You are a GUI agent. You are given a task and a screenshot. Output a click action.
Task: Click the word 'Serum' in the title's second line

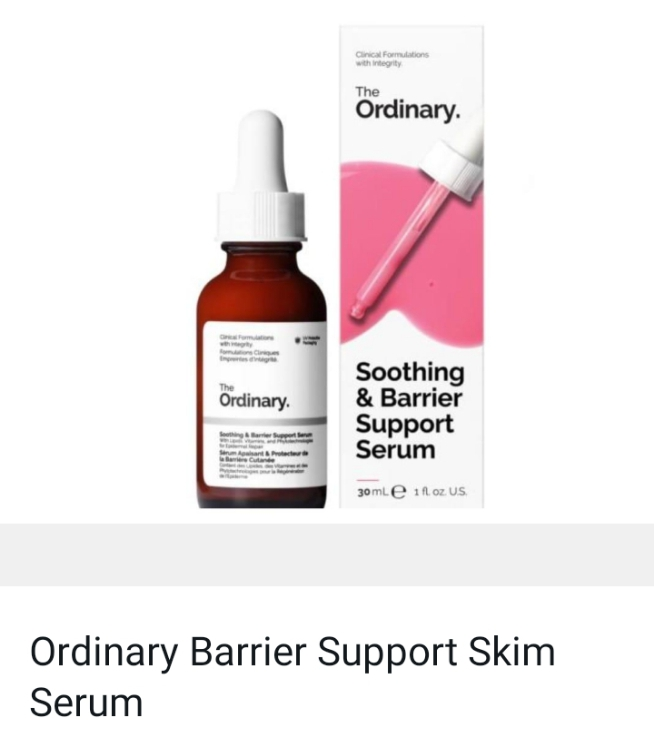tap(86, 703)
